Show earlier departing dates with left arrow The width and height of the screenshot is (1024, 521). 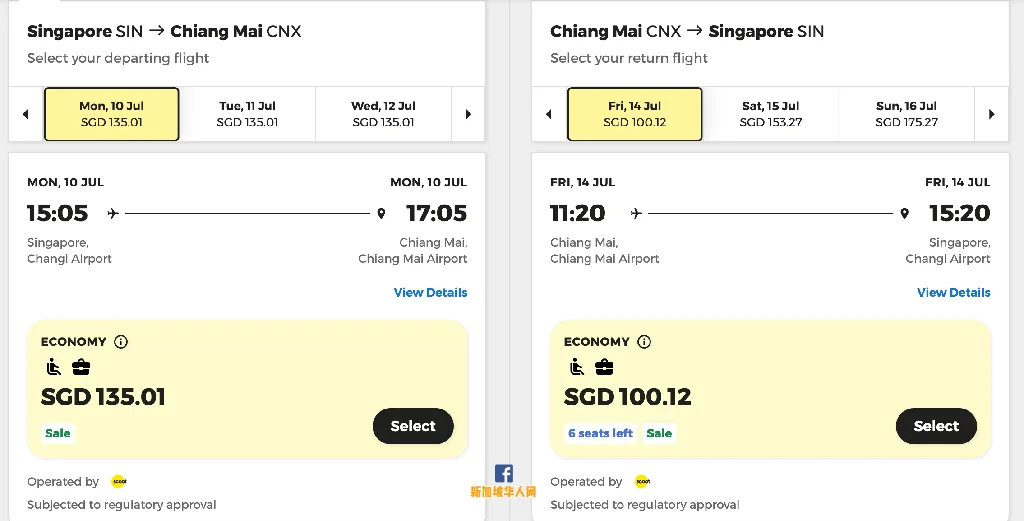25,114
